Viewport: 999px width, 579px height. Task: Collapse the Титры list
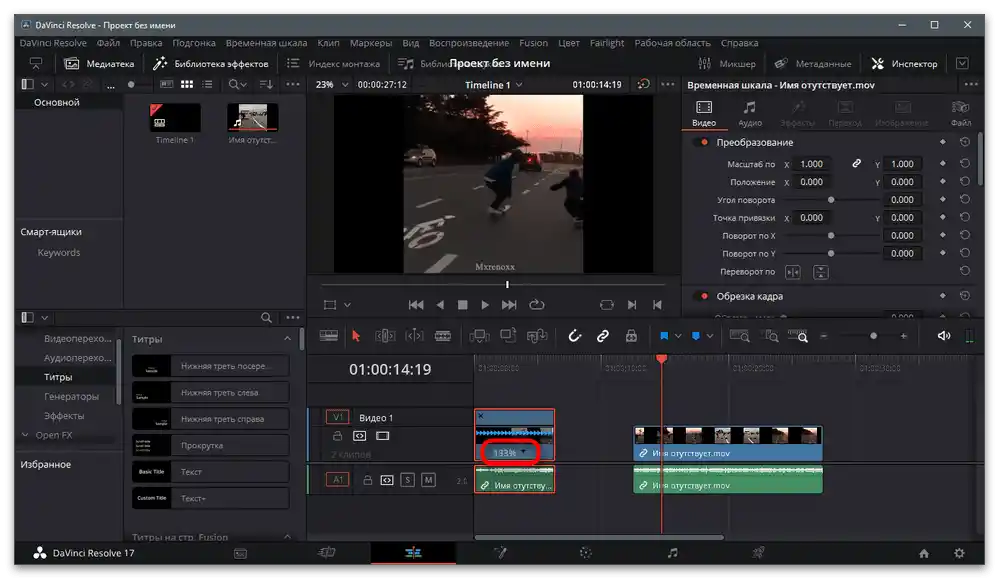[x=287, y=339]
